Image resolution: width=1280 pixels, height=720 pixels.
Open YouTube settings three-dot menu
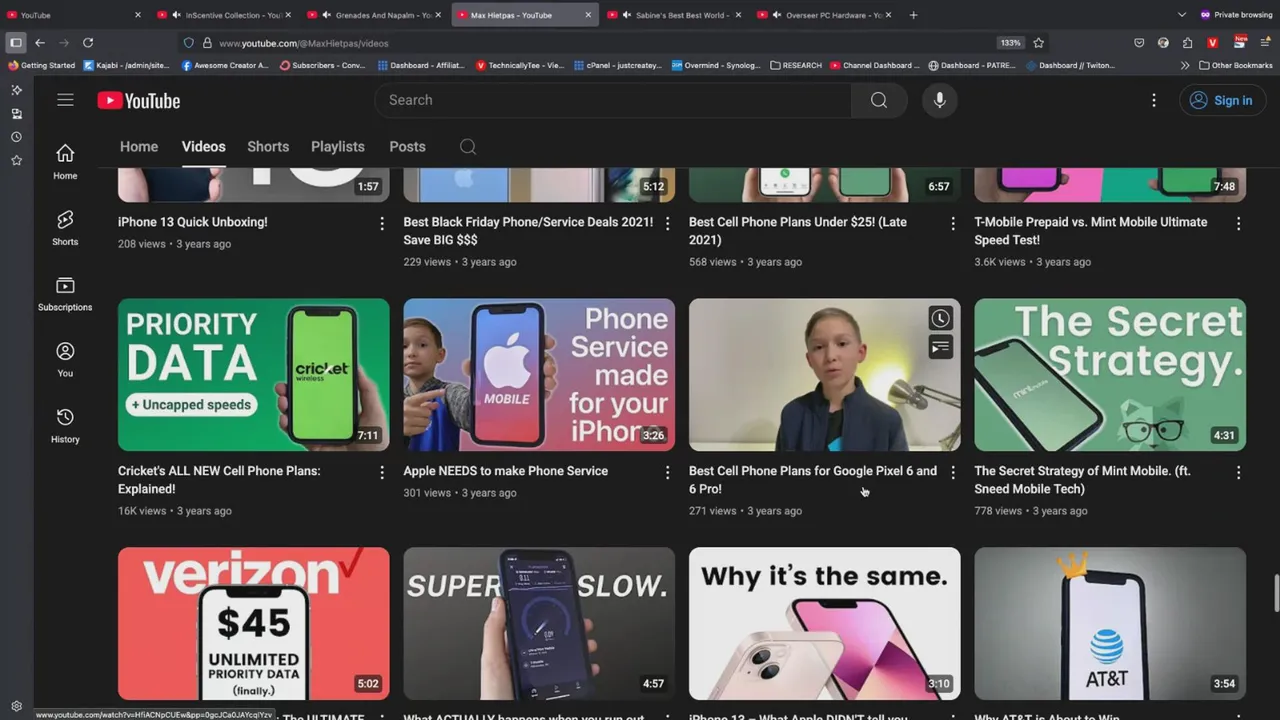1153,100
